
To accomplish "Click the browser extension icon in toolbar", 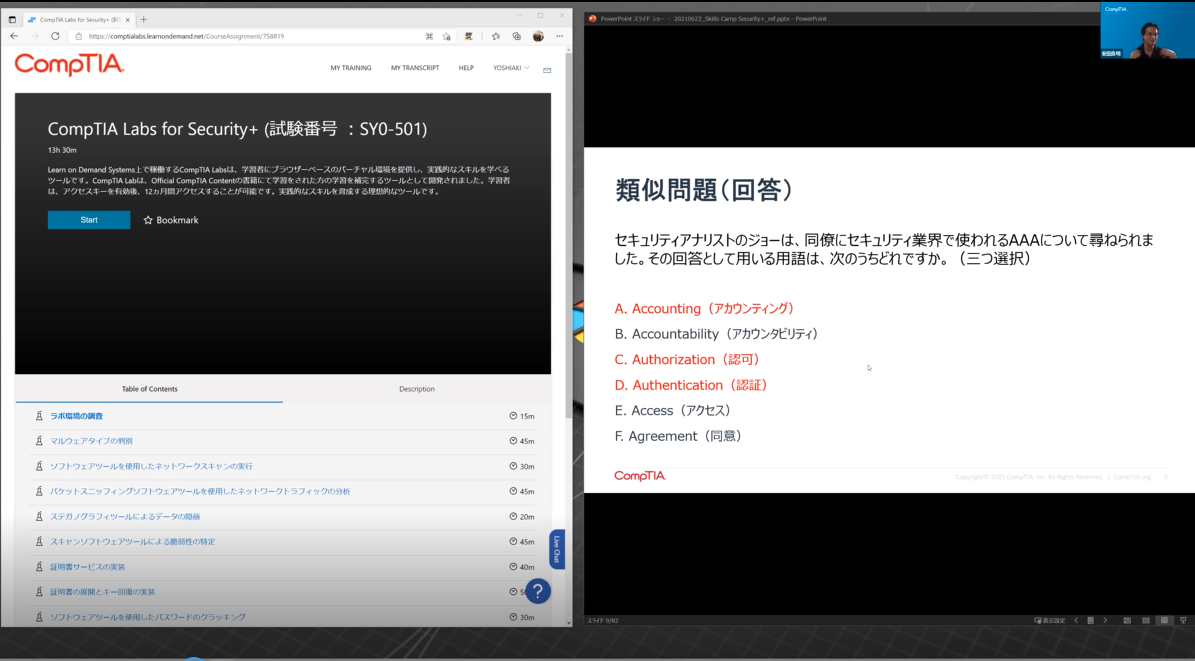I will [x=469, y=36].
